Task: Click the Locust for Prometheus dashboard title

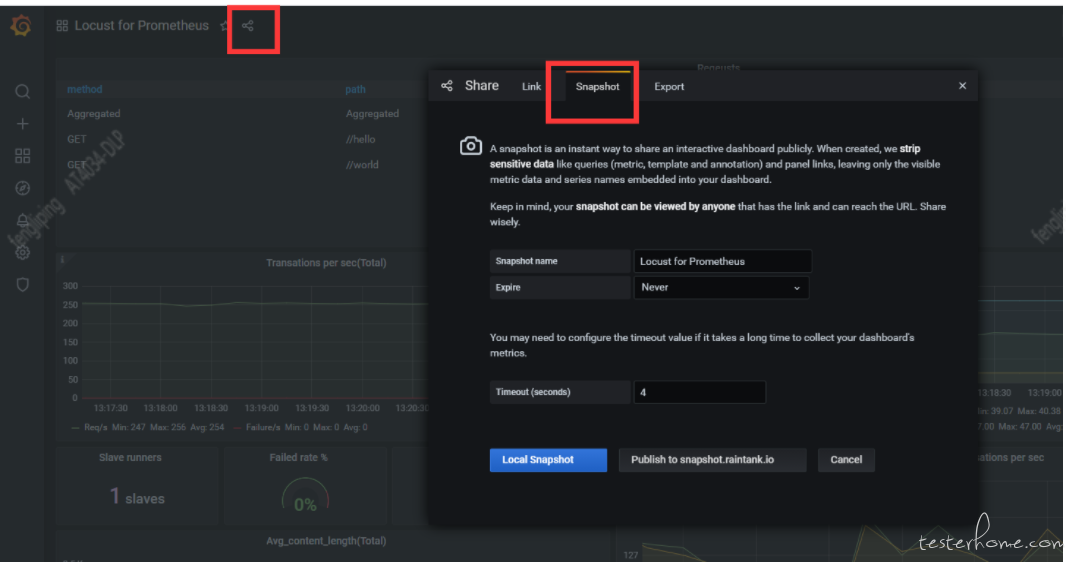Action: (141, 26)
